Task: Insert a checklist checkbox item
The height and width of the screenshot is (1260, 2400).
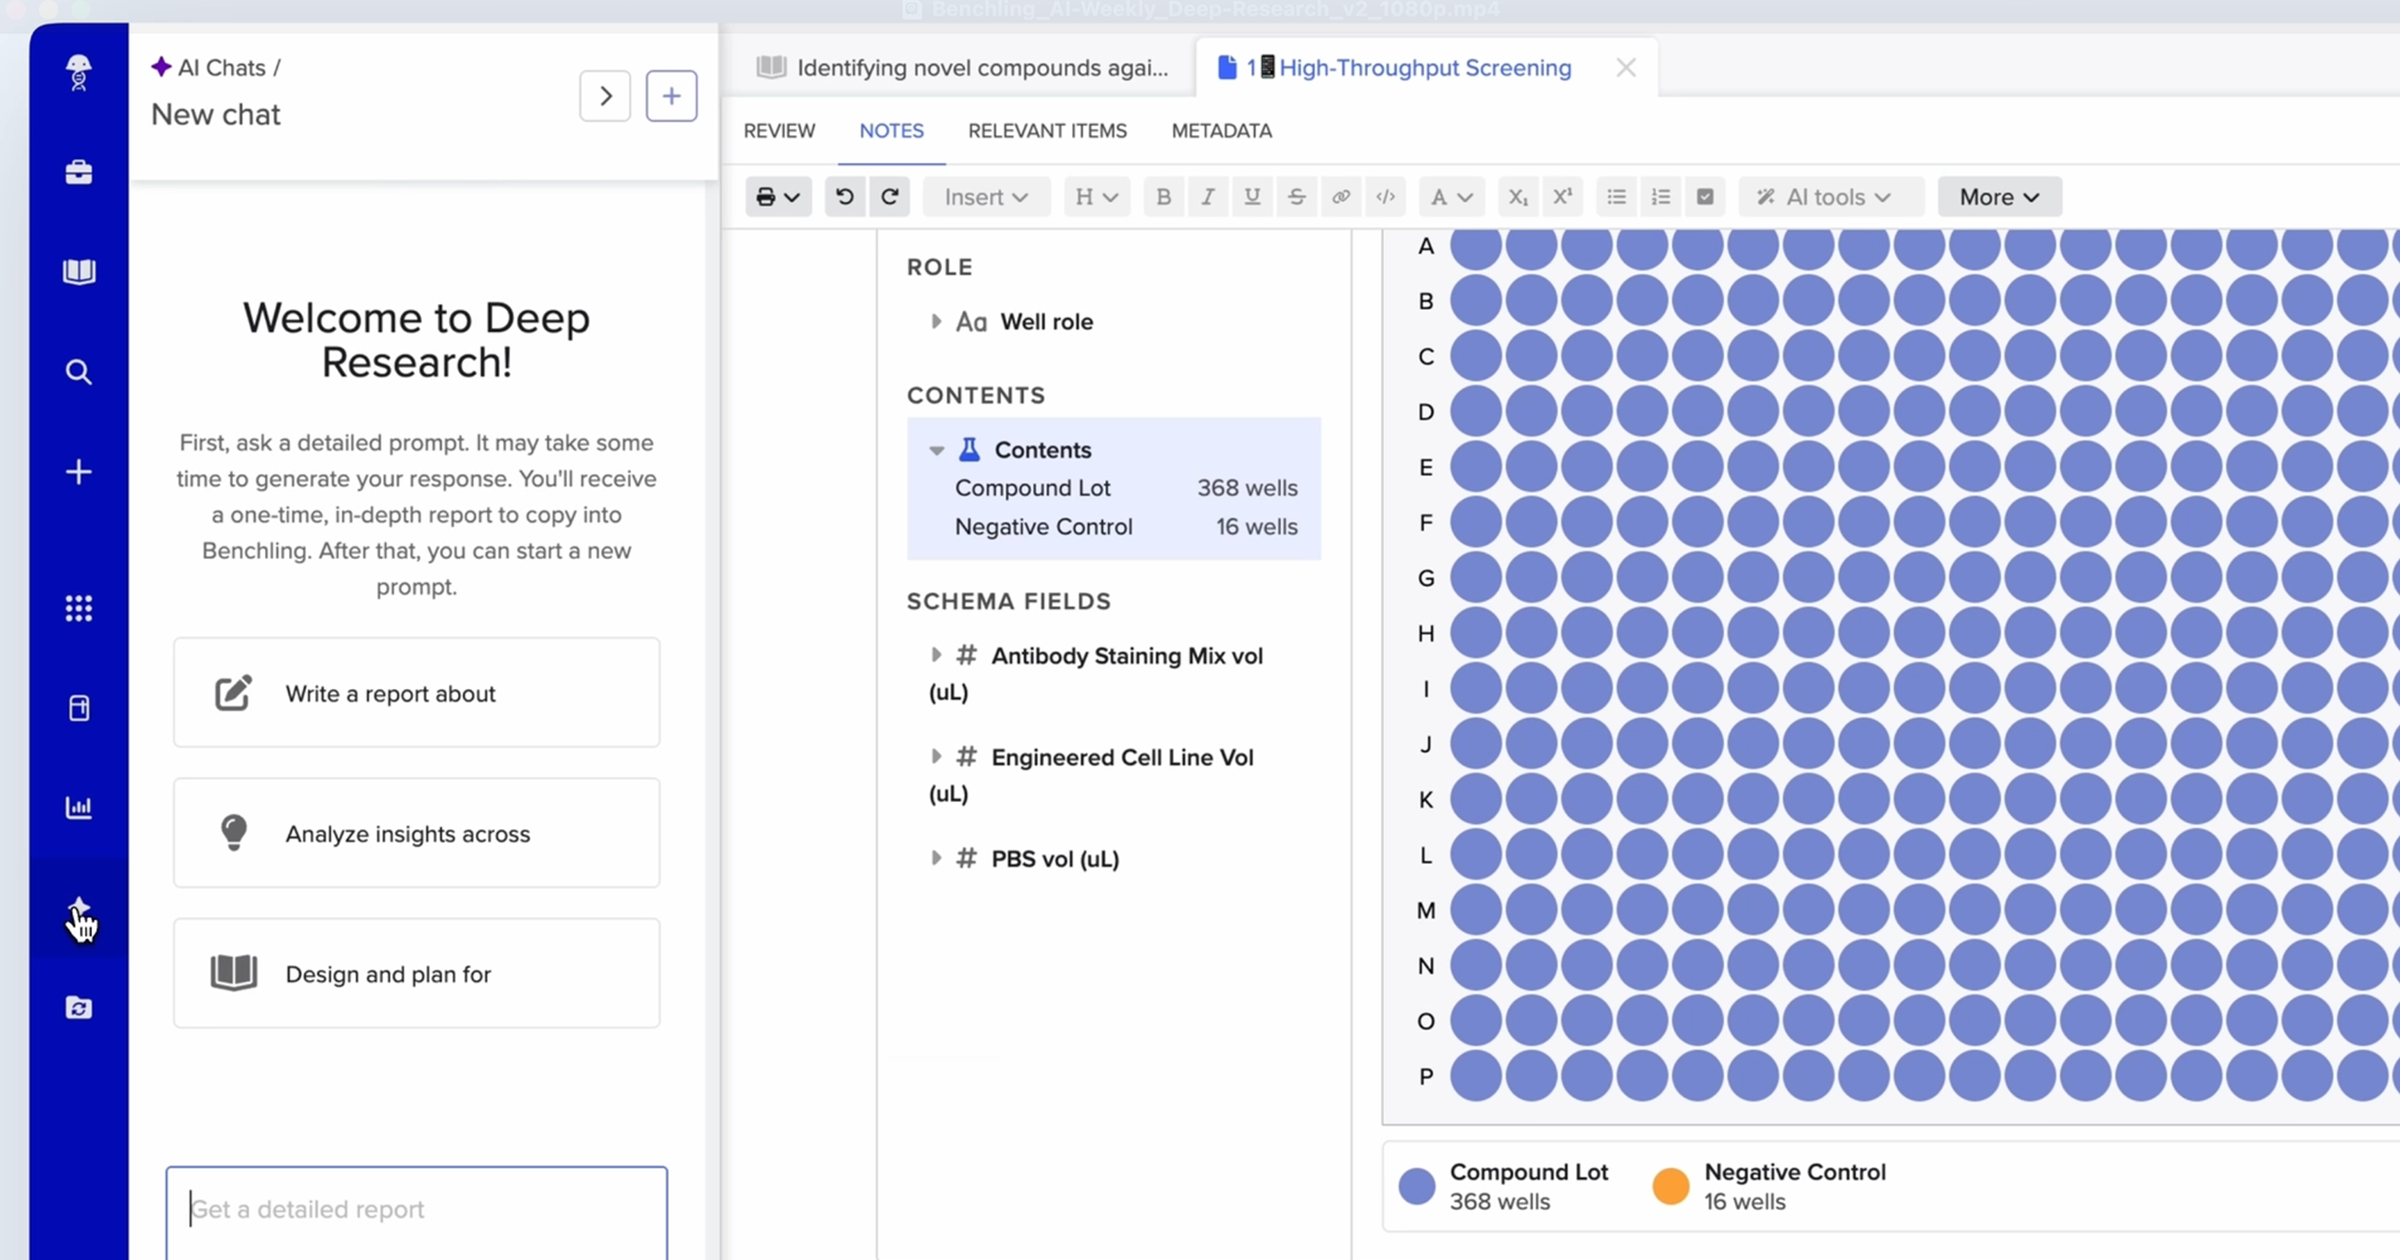Action: 1705,197
